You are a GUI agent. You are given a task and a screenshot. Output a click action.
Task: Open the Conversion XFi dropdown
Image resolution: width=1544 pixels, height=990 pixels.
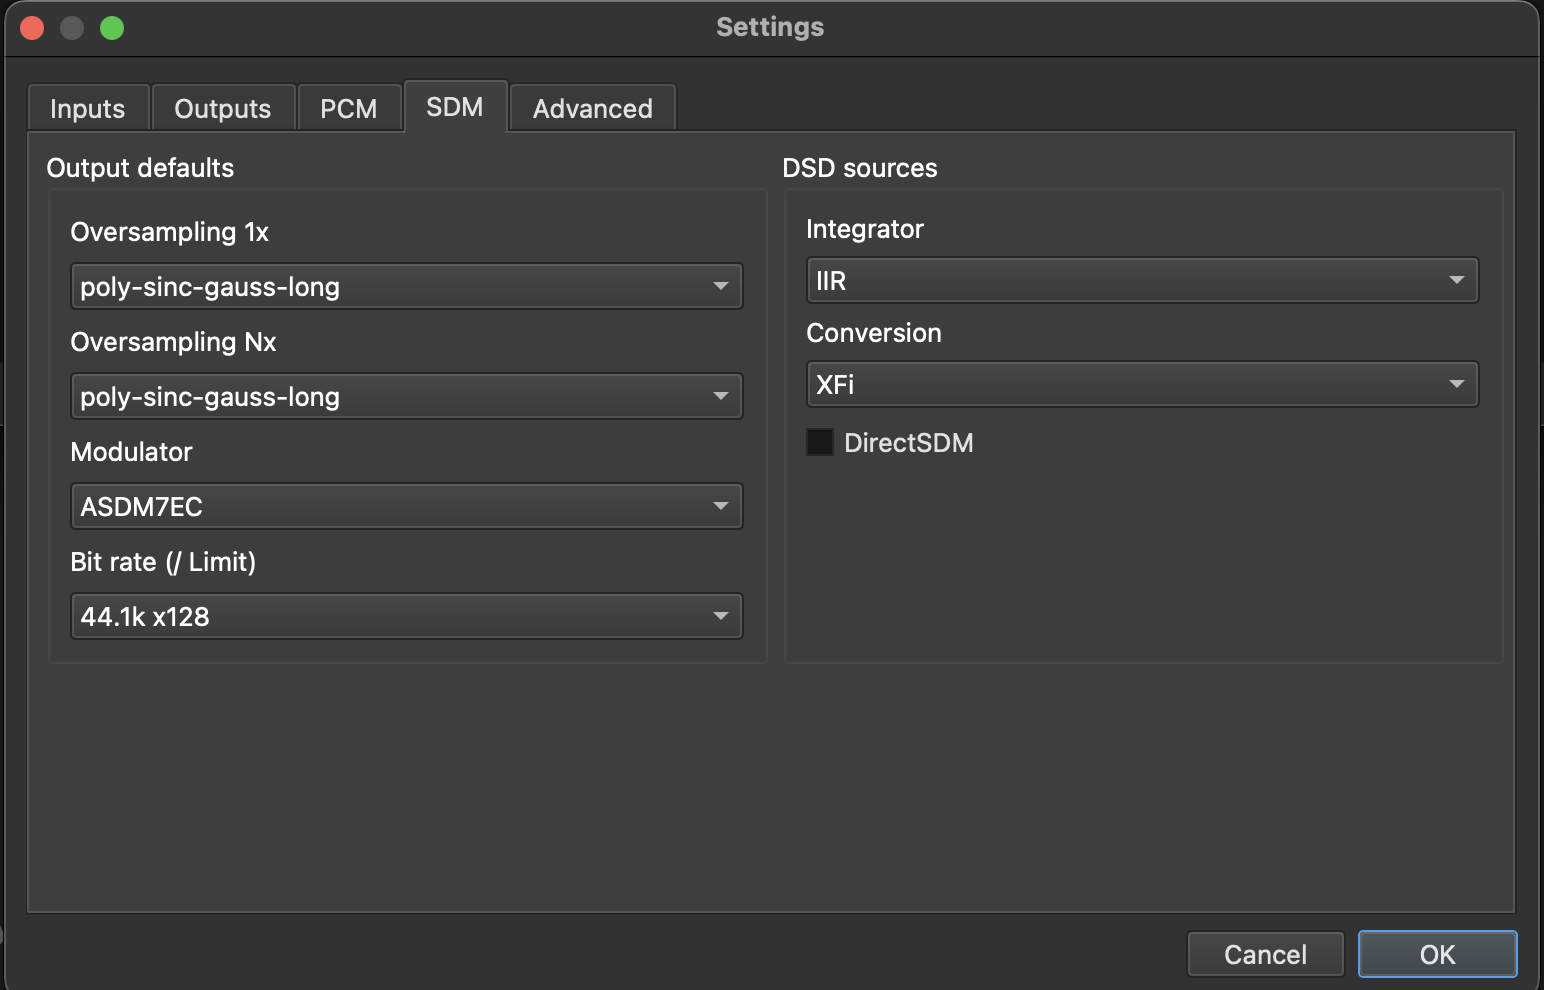pos(1141,385)
